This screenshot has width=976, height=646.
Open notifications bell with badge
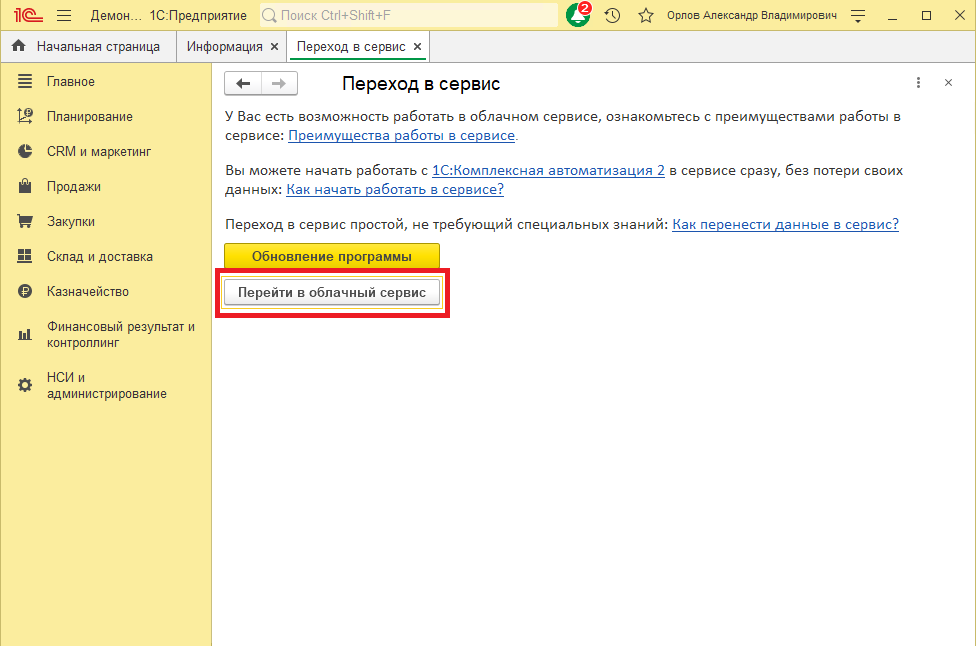578,15
